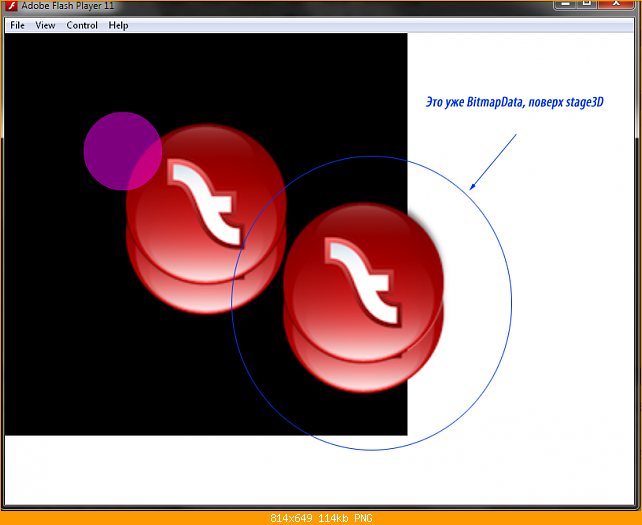This screenshot has height=525, width=642.
Task: Click the 'Adobe Flash Player 11' title text
Action: coord(68,6)
